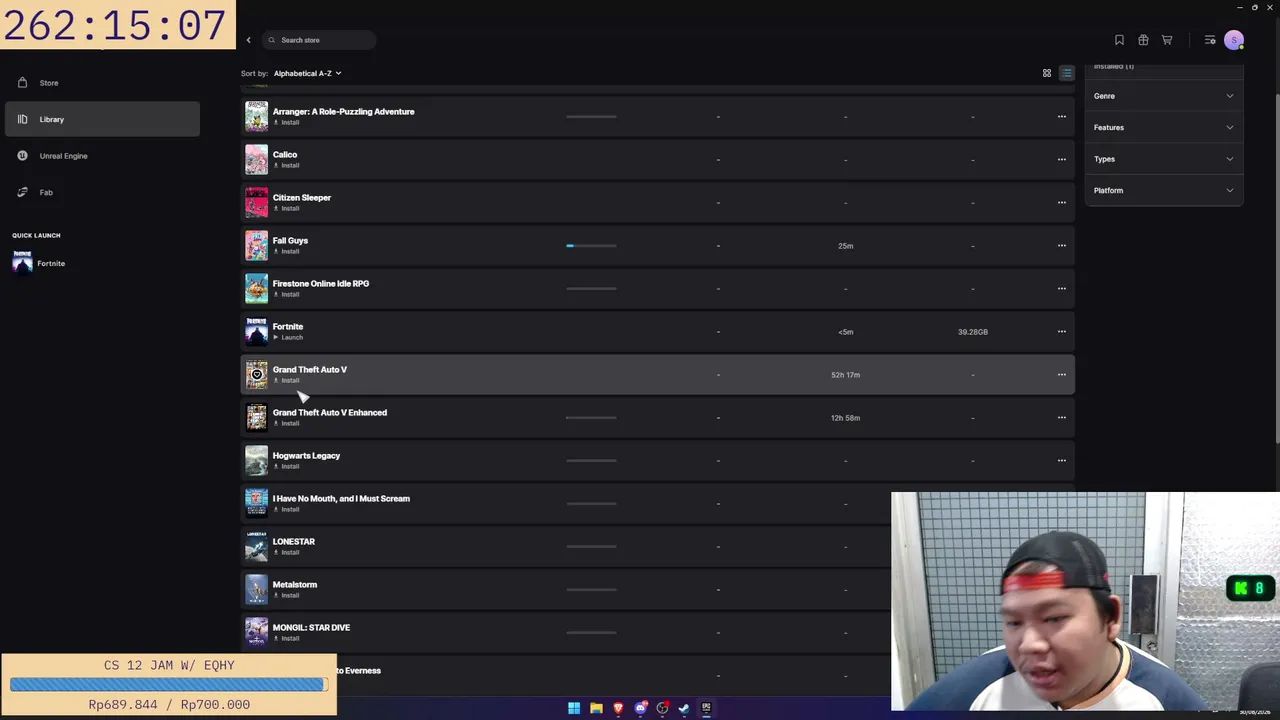Go to Store in the sidebar
Viewport: 1280px width, 720px height.
(102, 83)
